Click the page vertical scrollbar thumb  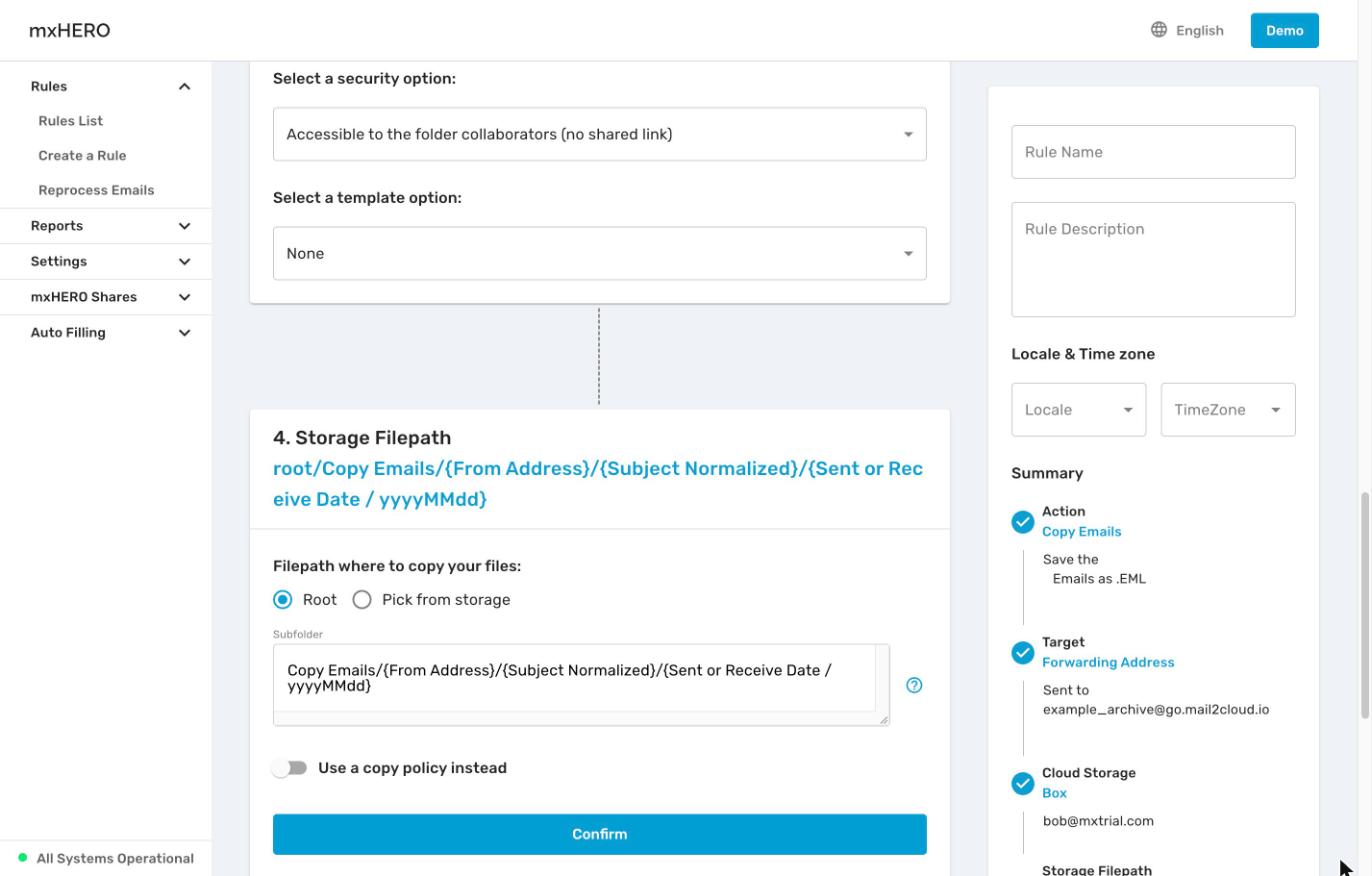[x=1364, y=604]
